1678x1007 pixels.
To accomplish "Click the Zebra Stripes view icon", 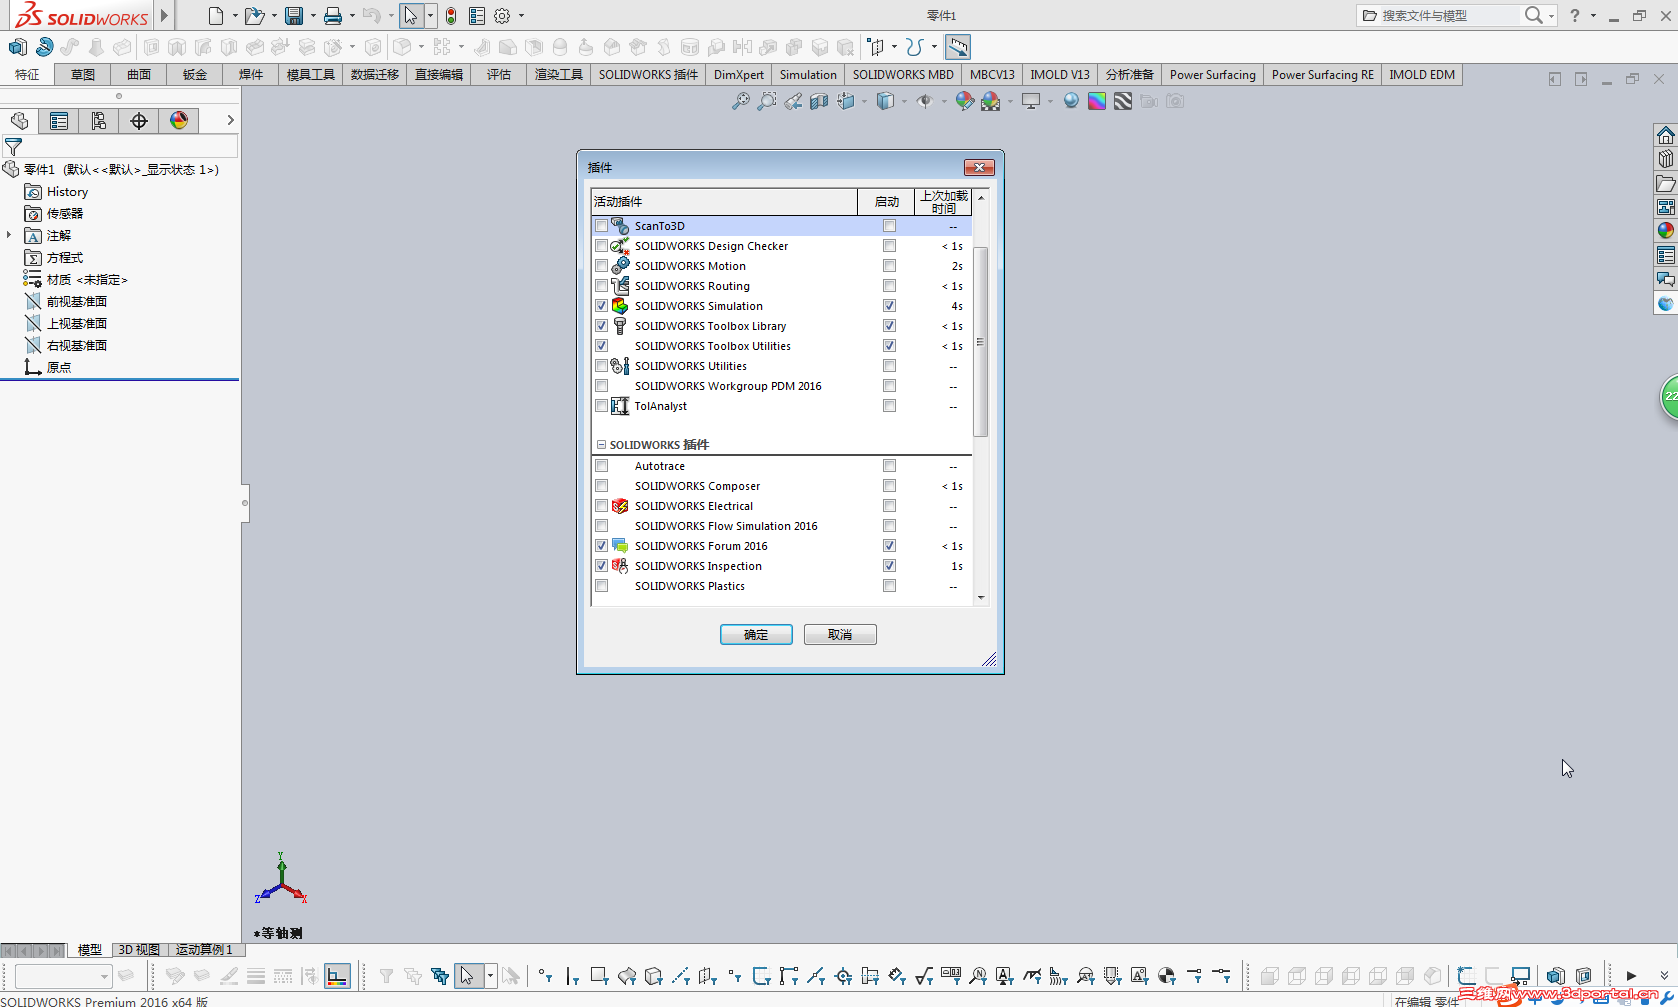I will coord(1123,101).
